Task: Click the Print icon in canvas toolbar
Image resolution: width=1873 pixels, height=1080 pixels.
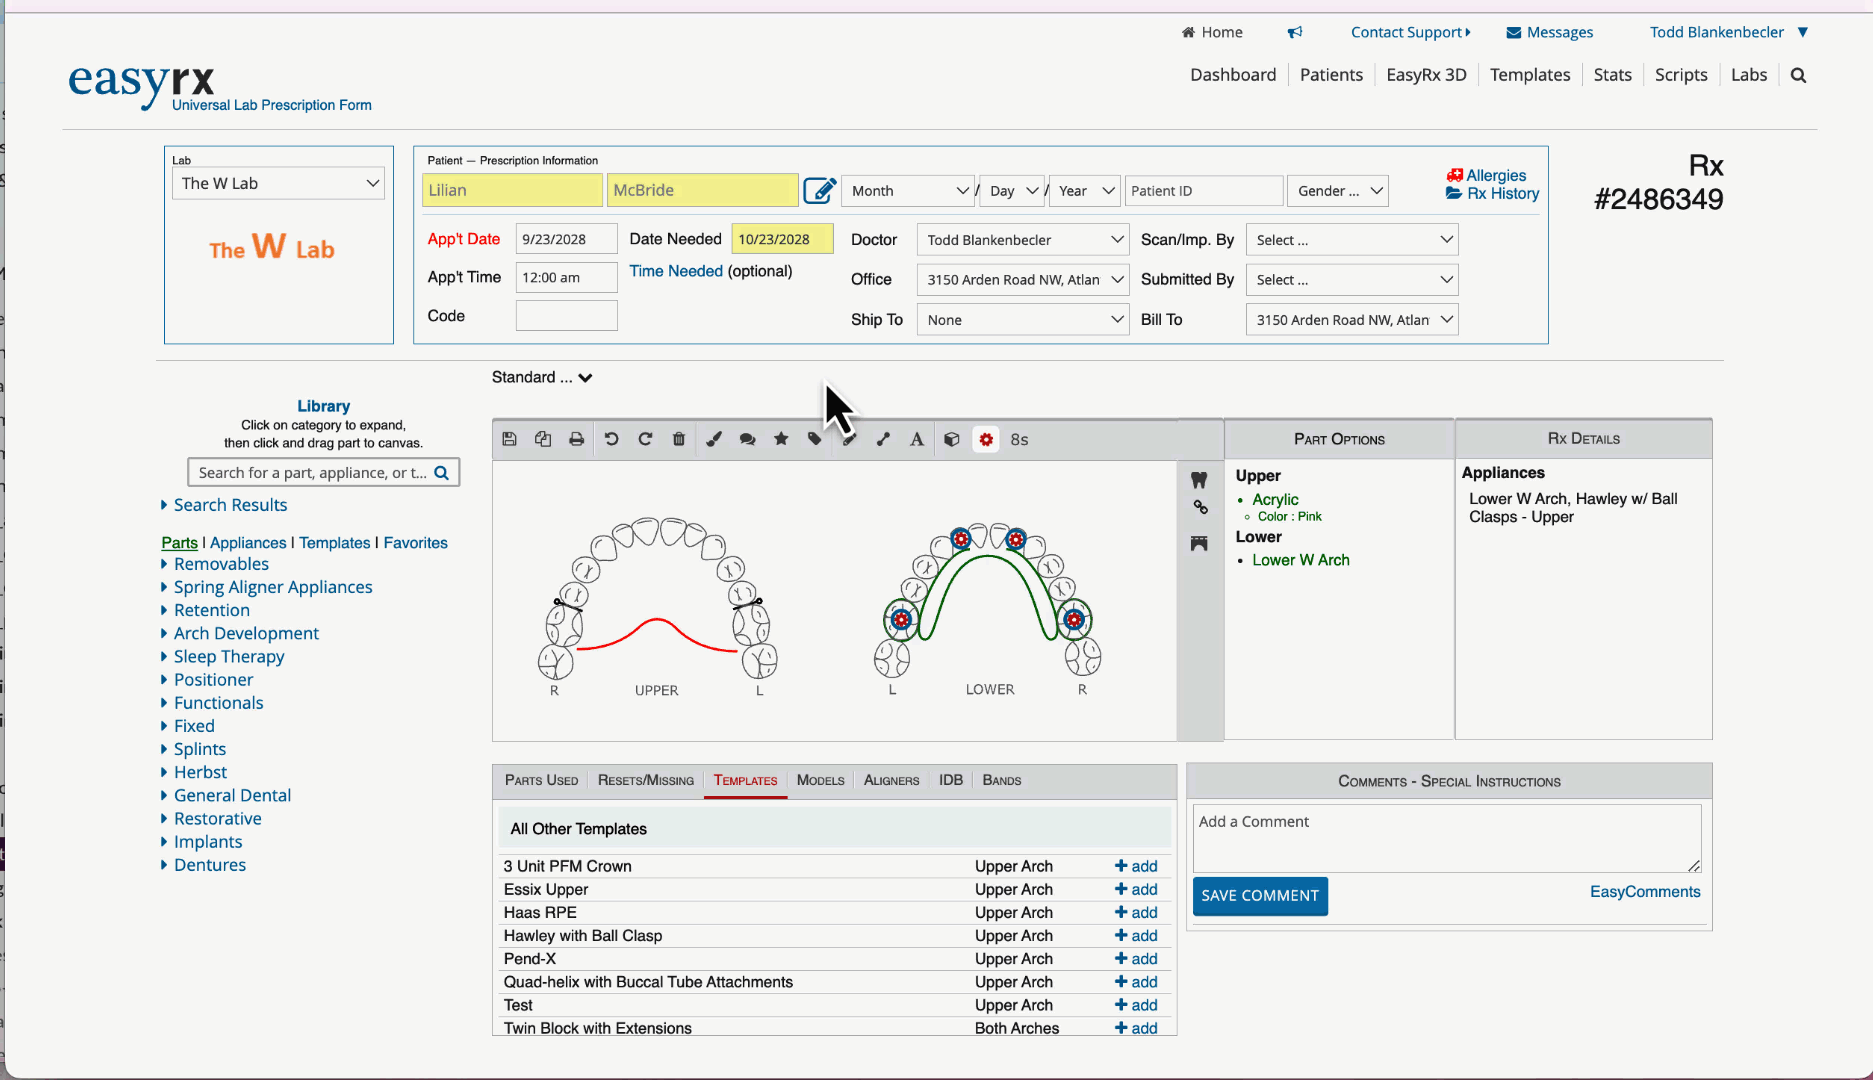Action: [577, 439]
